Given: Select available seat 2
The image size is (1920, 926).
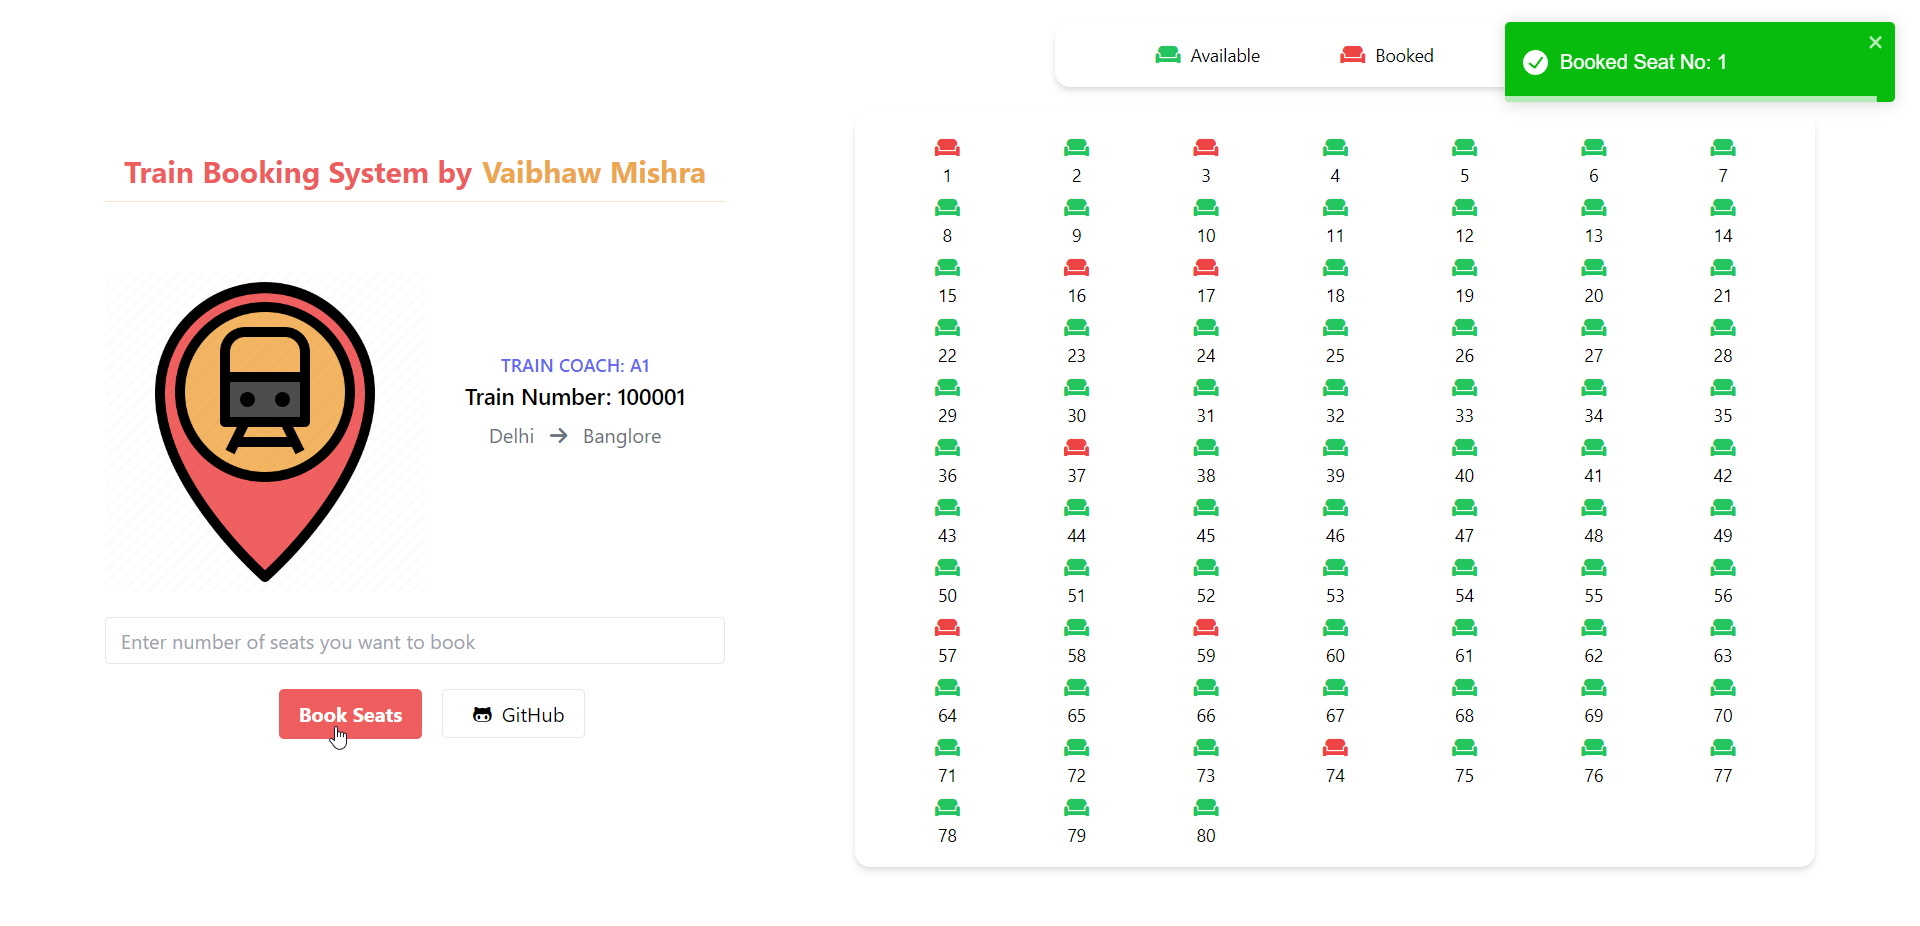Looking at the screenshot, I should [x=1076, y=148].
